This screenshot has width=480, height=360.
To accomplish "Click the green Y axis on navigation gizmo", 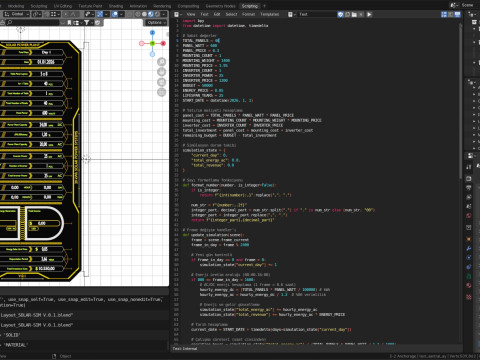I will pos(152,43).
